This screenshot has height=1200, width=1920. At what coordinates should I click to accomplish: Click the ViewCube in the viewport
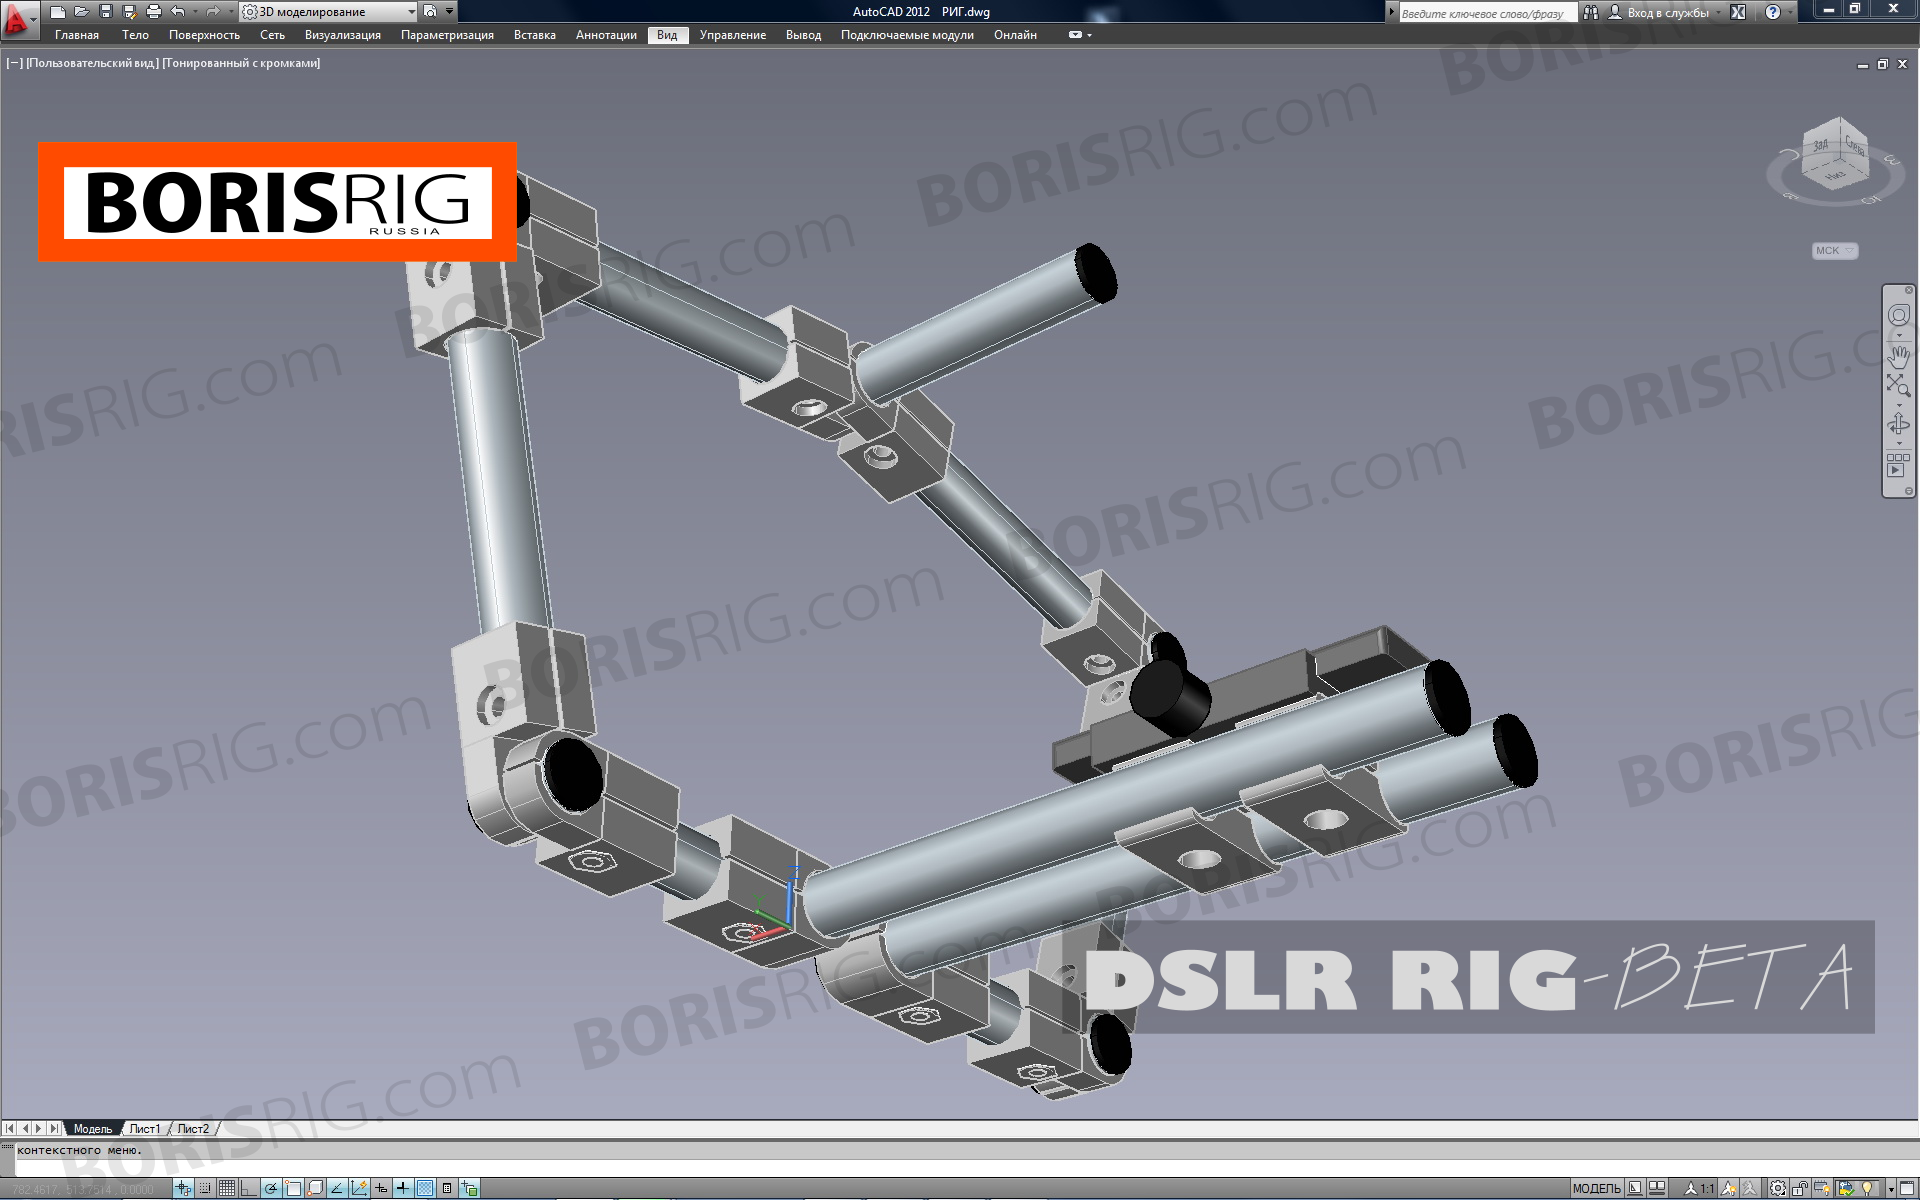tap(1837, 156)
